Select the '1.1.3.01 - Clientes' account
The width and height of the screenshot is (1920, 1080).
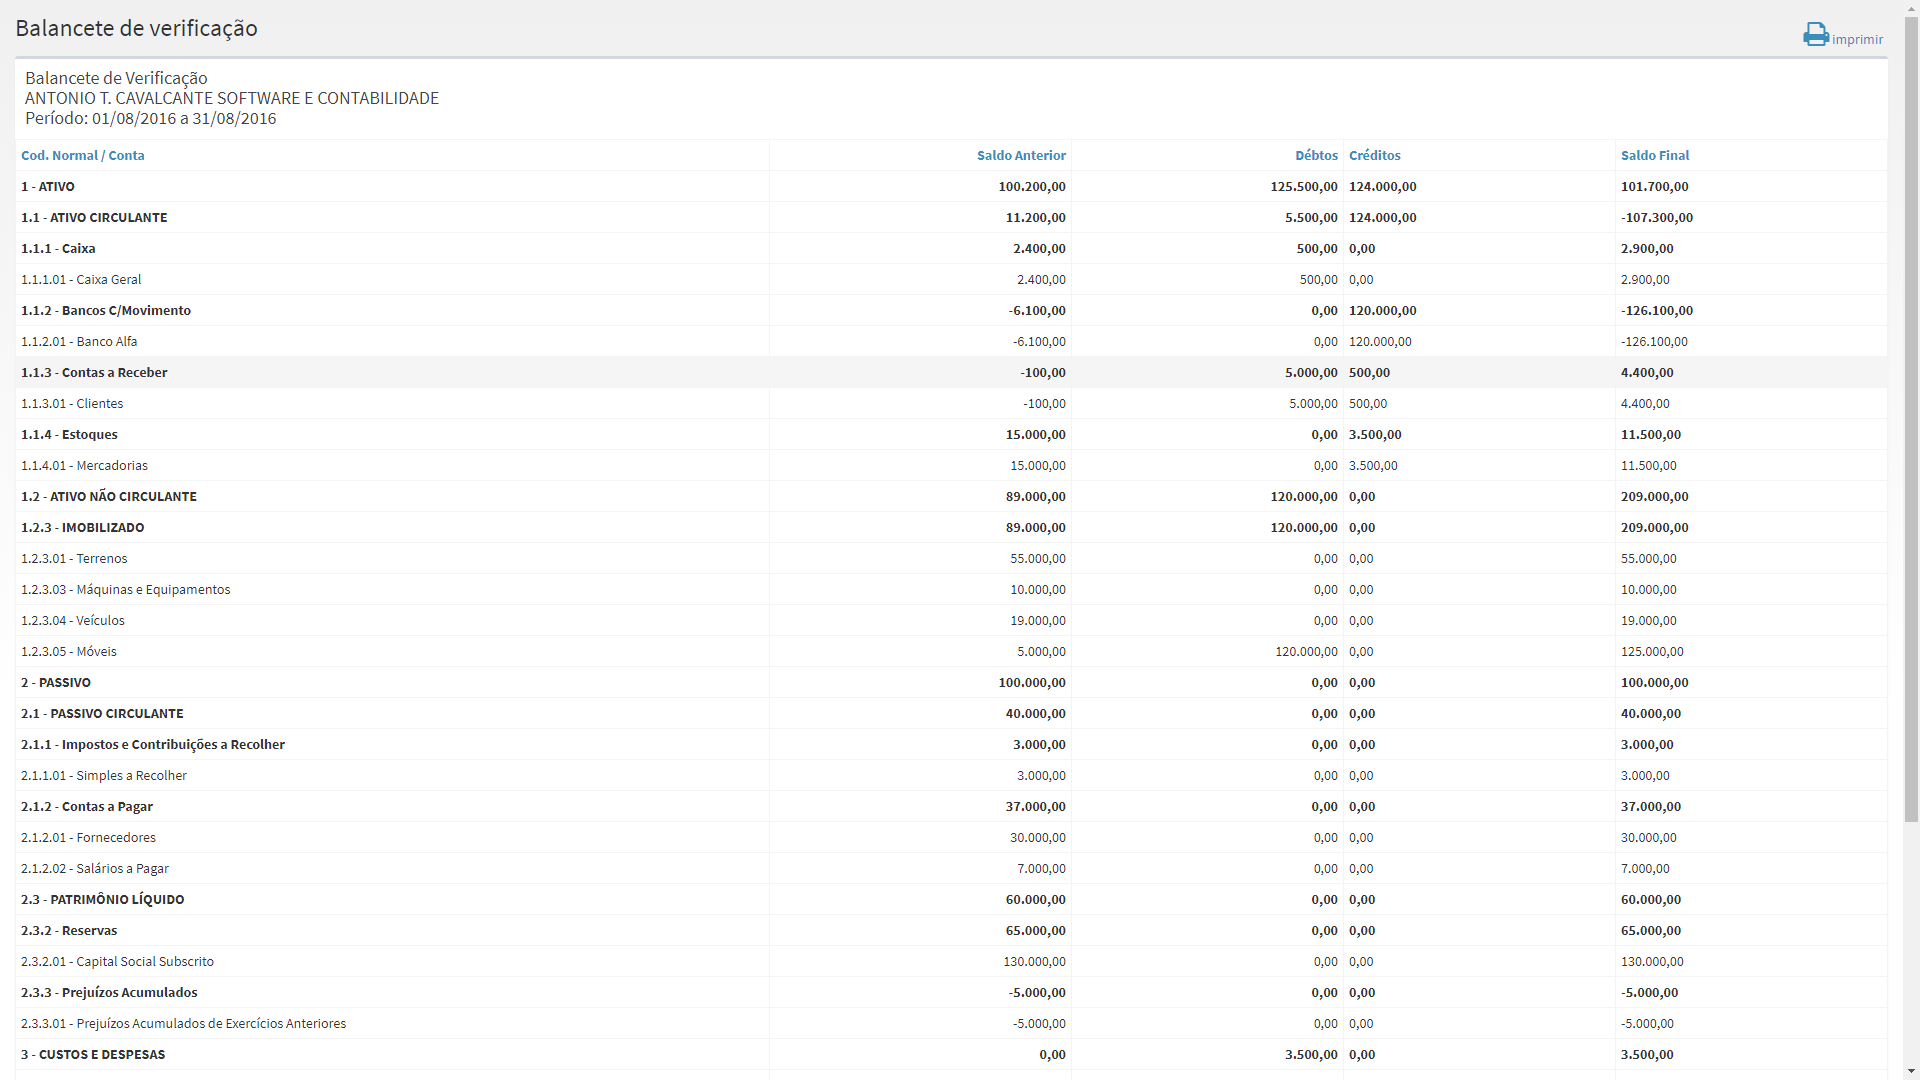coord(951,403)
